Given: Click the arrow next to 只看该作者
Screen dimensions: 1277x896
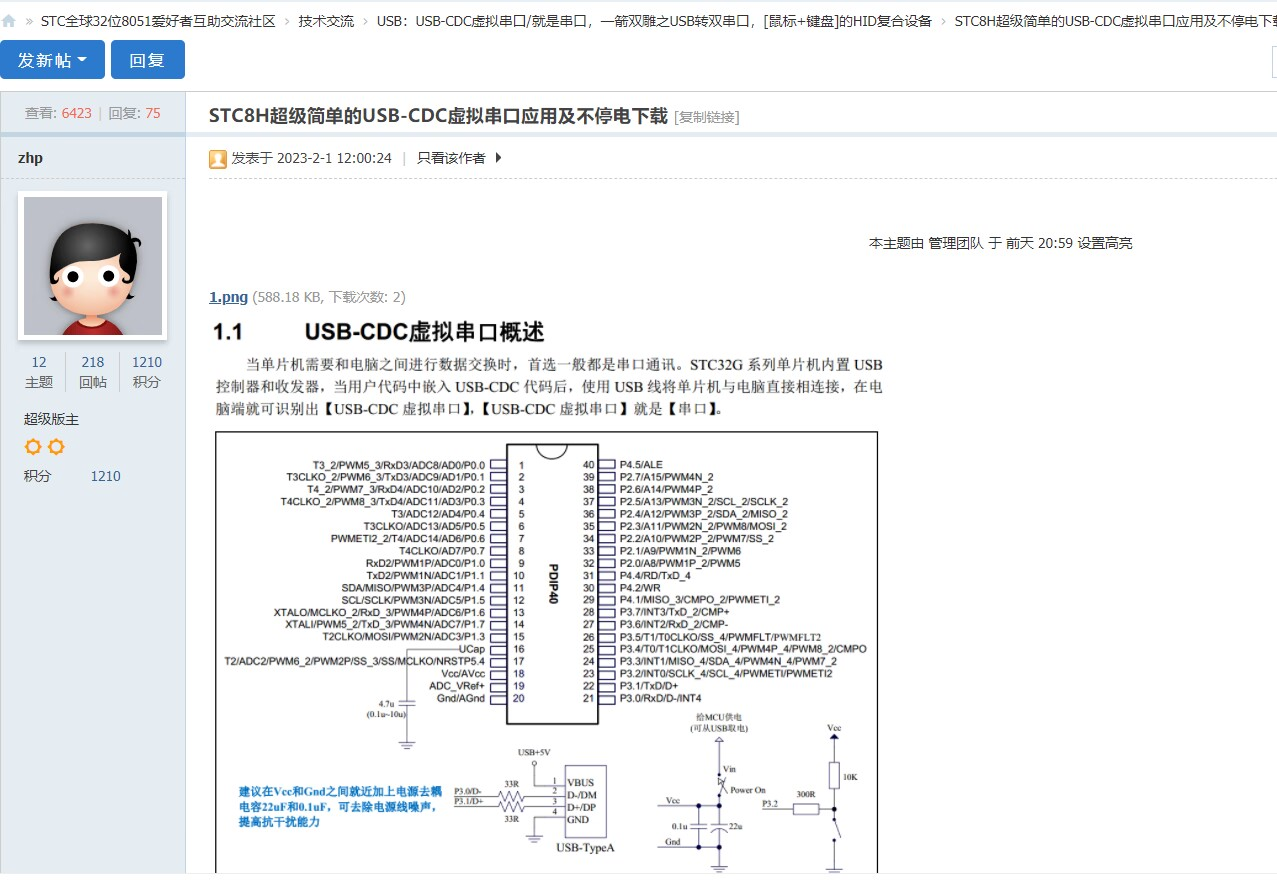Looking at the screenshot, I should [498, 158].
